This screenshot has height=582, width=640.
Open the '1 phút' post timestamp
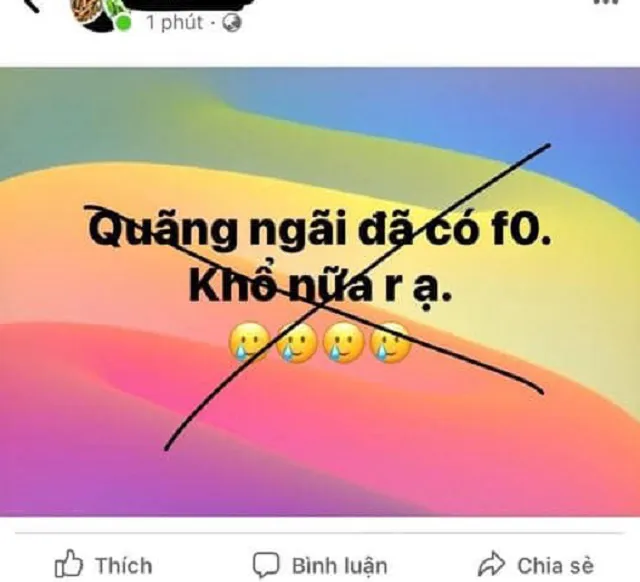175,22
